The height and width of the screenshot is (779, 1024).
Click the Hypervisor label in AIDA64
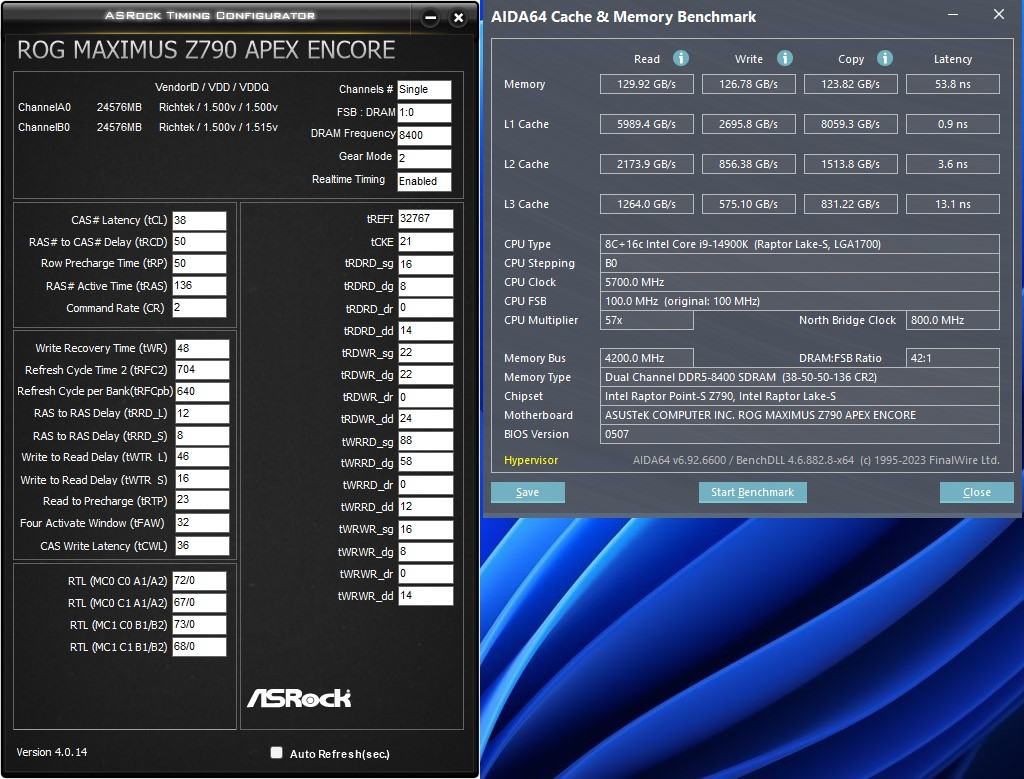coord(531,460)
